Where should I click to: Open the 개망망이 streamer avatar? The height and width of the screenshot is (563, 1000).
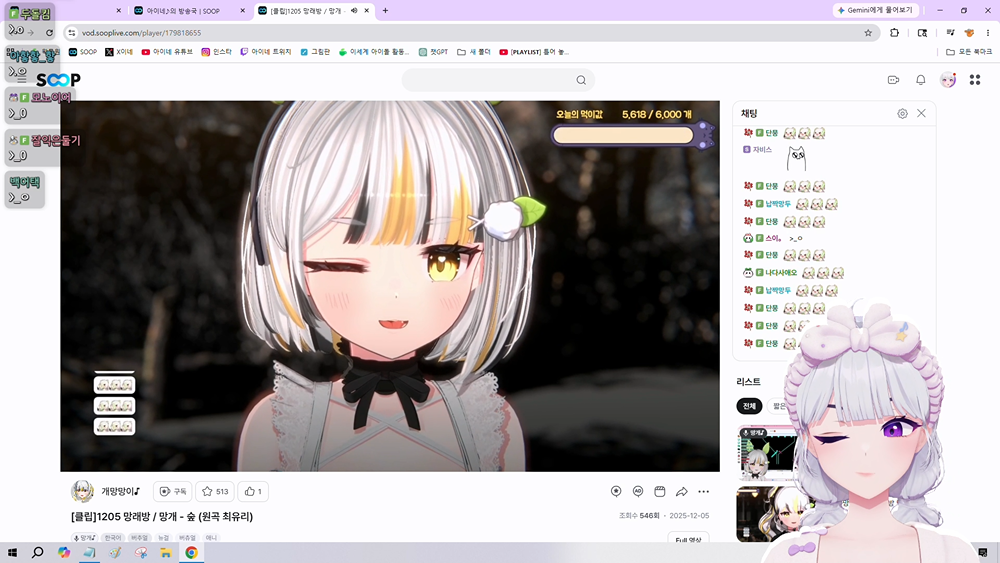(82, 492)
